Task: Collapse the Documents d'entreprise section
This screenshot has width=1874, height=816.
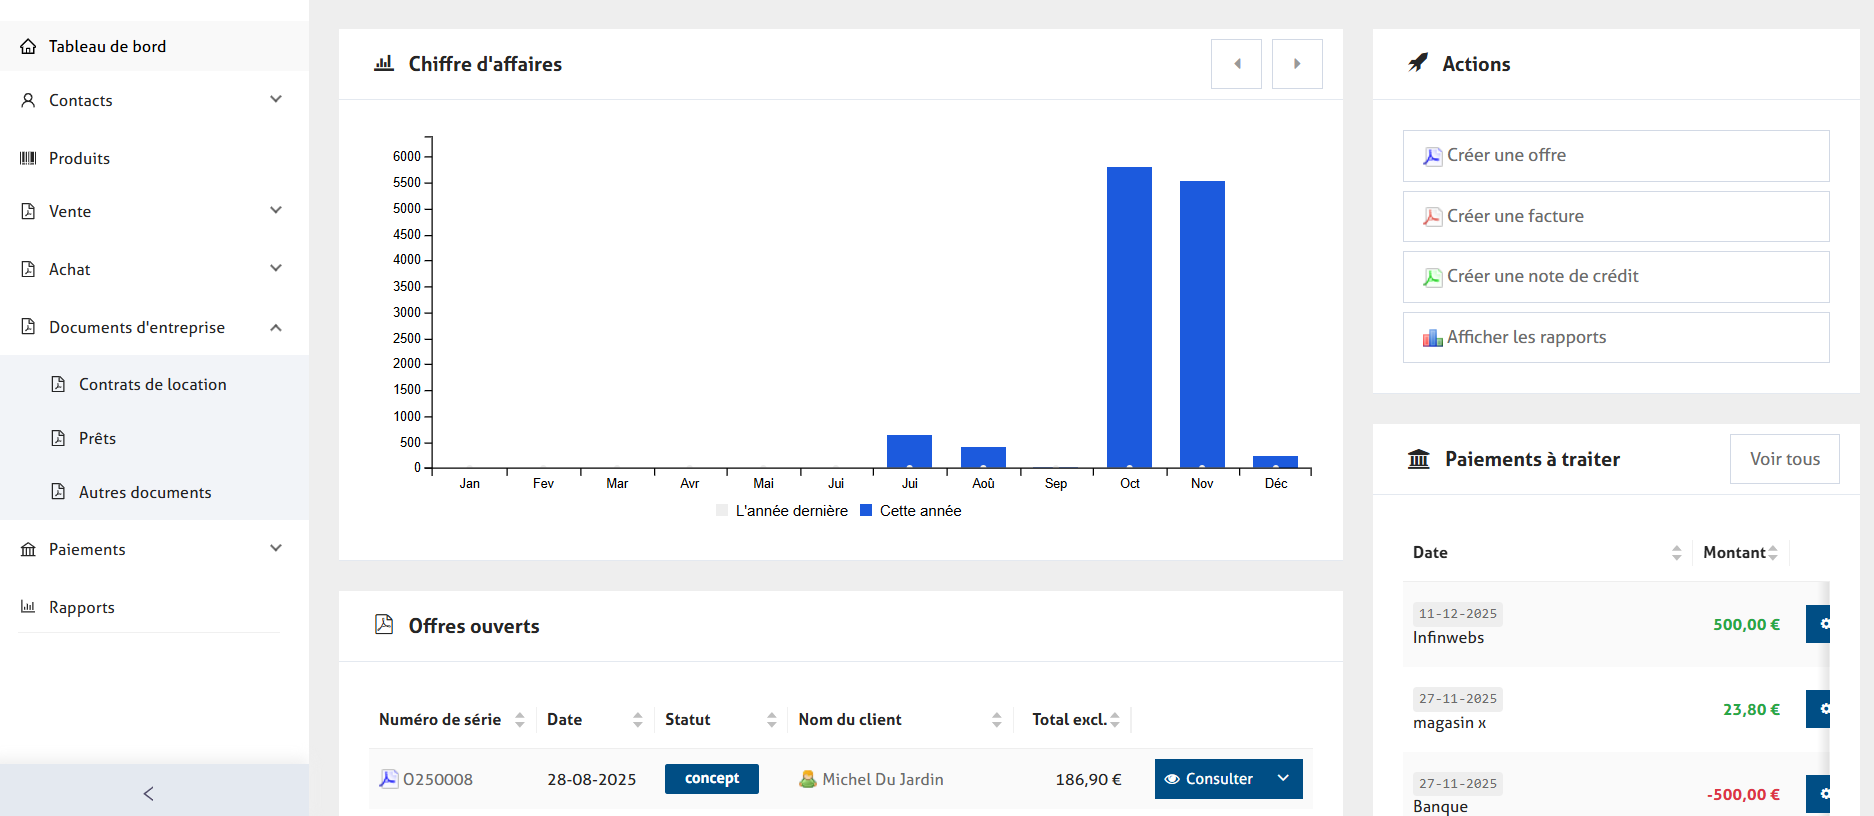Action: (275, 328)
